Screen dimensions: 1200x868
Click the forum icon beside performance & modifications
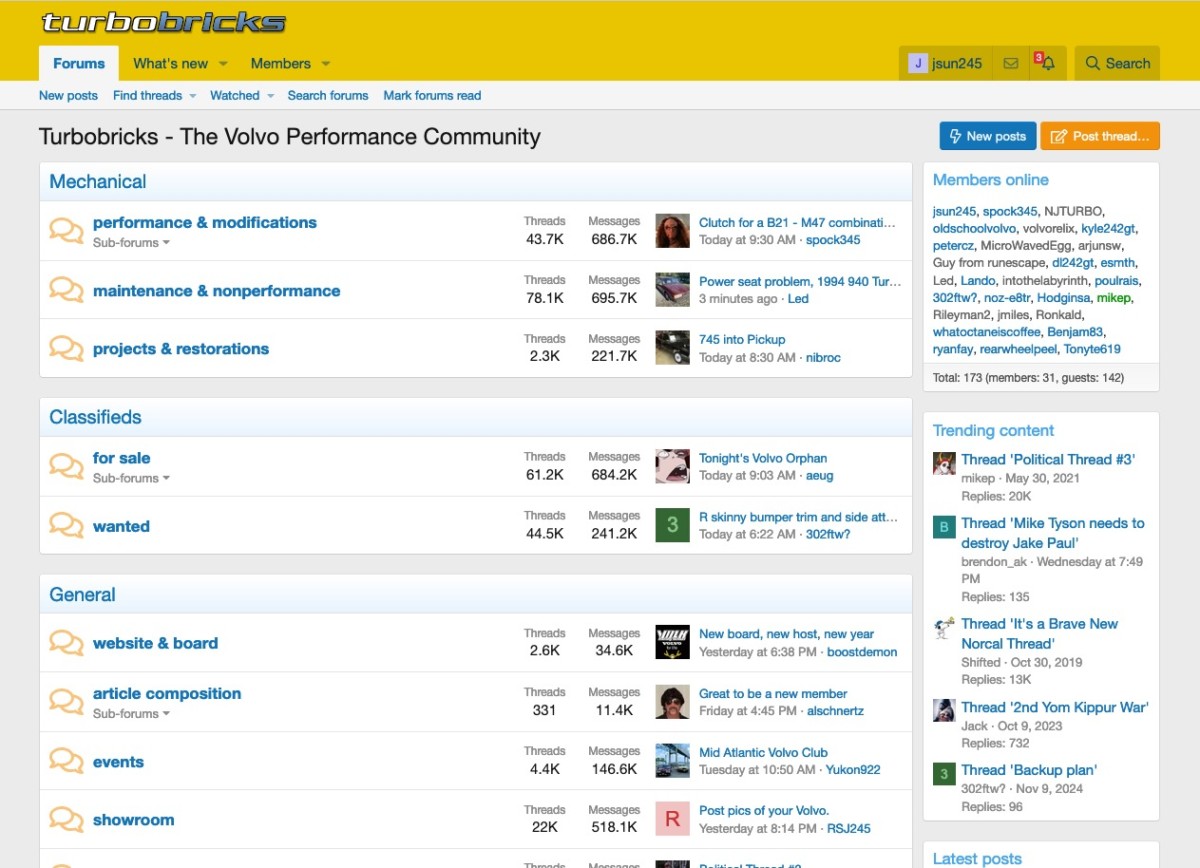click(66, 231)
